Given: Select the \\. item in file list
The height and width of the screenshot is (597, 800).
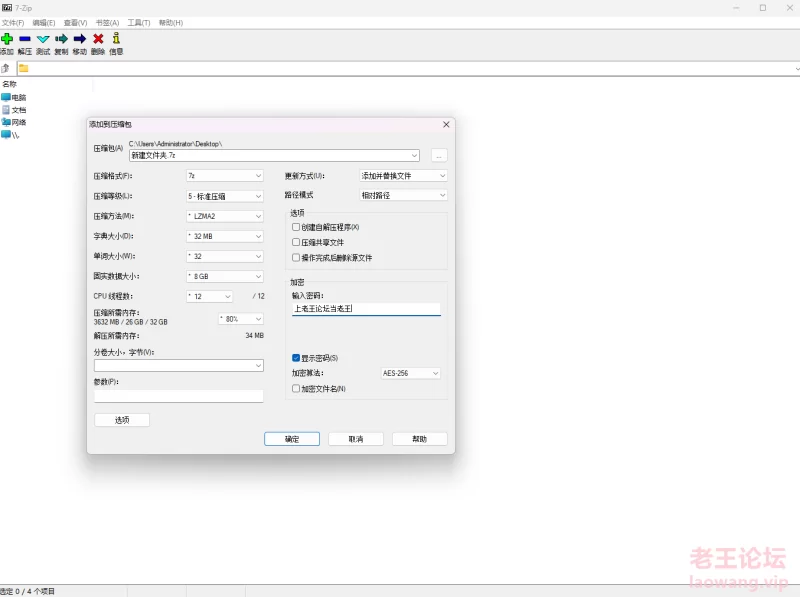Looking at the screenshot, I should (10, 135).
